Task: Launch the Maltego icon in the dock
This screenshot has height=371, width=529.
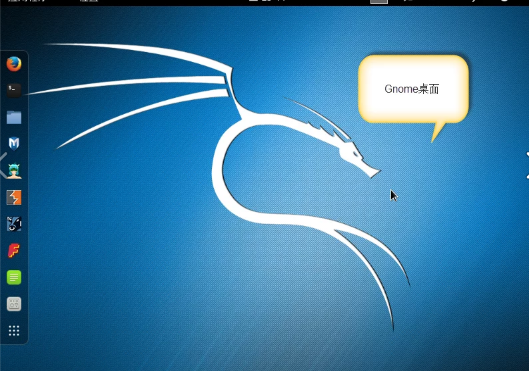Action: click(14, 224)
